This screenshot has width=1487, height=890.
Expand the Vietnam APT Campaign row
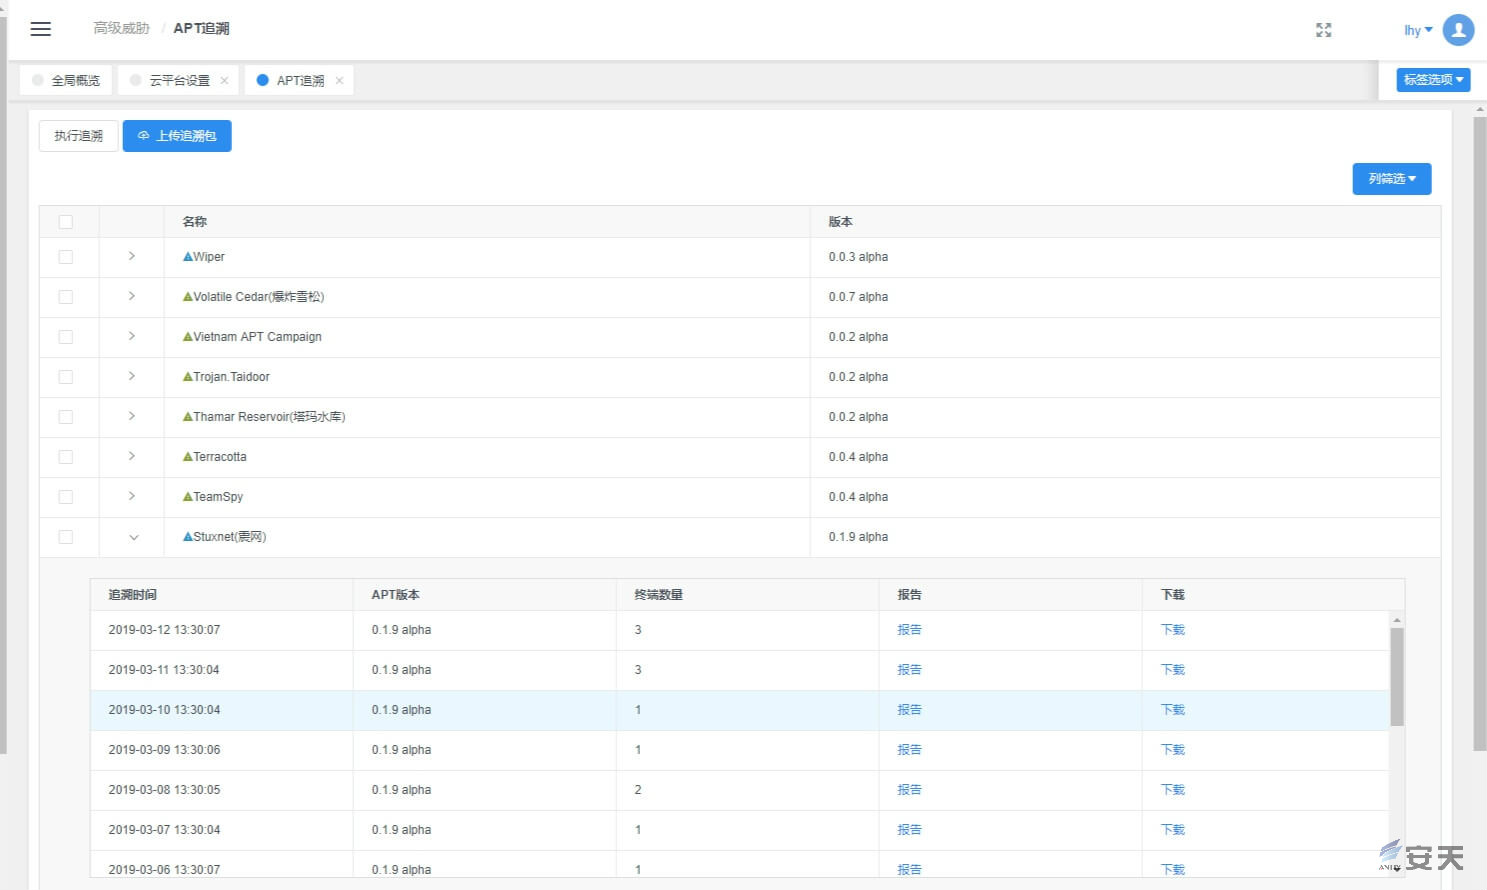tap(132, 337)
